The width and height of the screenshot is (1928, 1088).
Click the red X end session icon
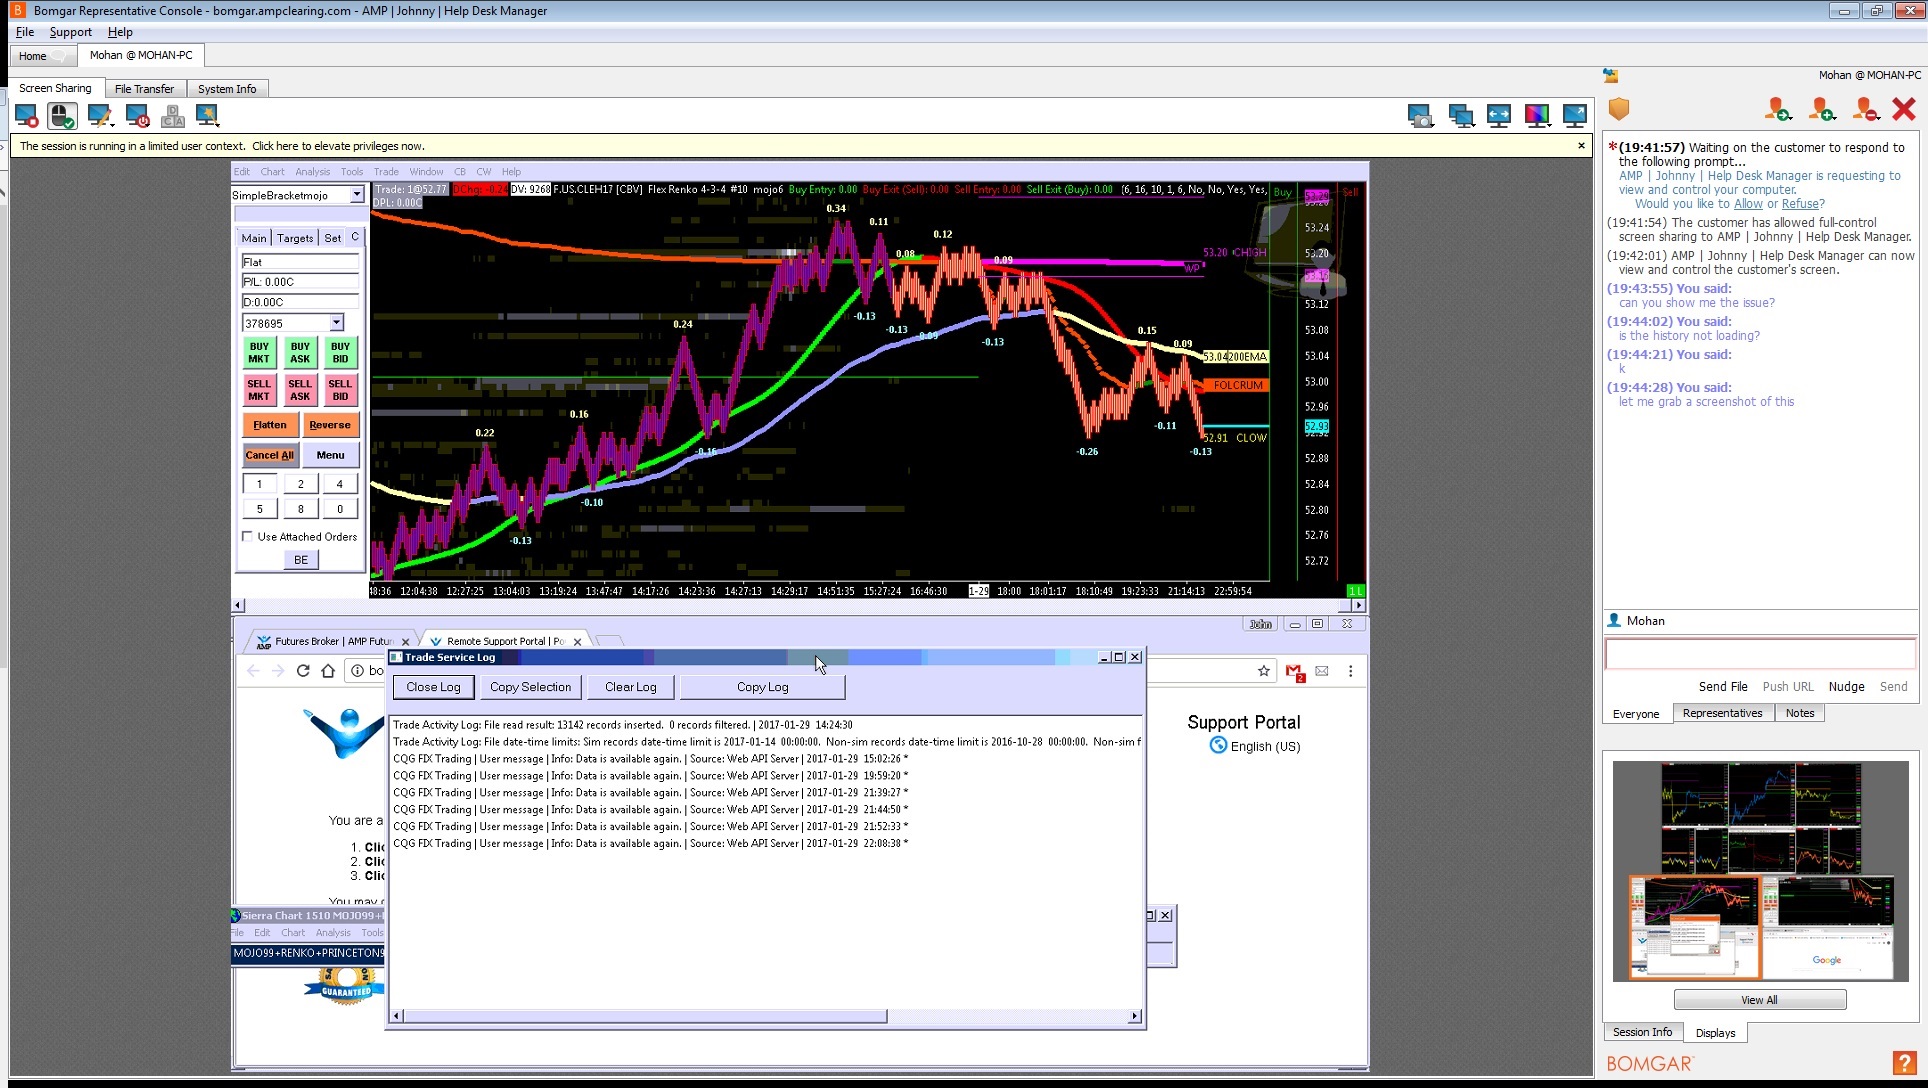1903,109
